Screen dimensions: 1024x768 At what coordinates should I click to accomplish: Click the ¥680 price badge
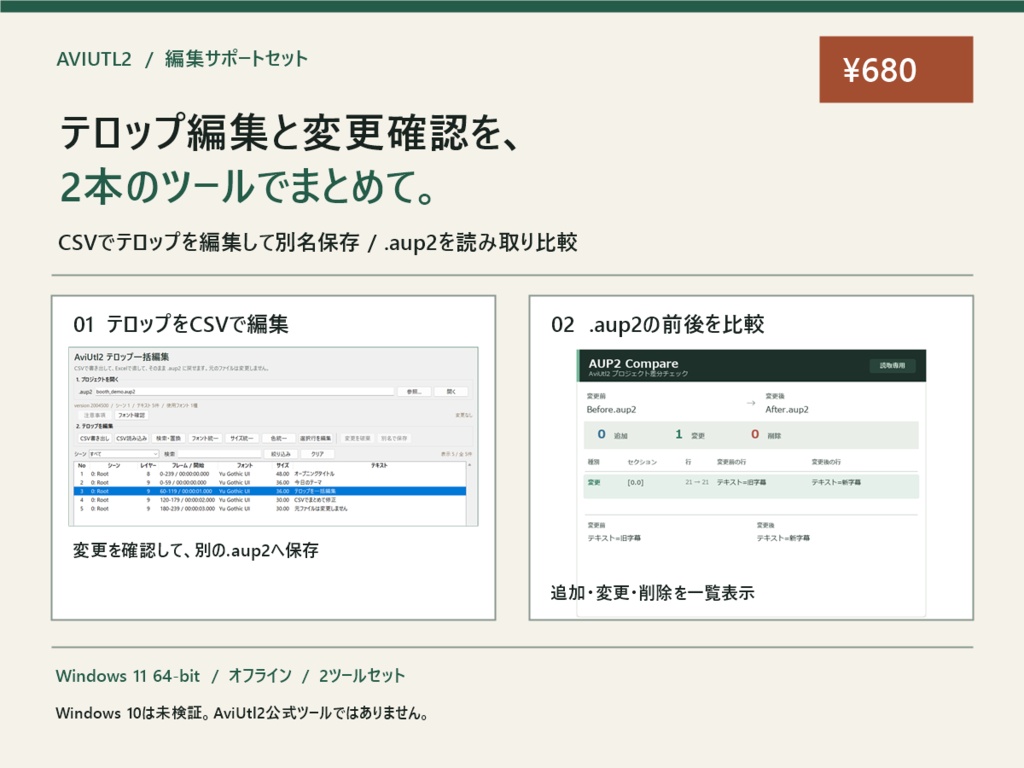point(896,69)
